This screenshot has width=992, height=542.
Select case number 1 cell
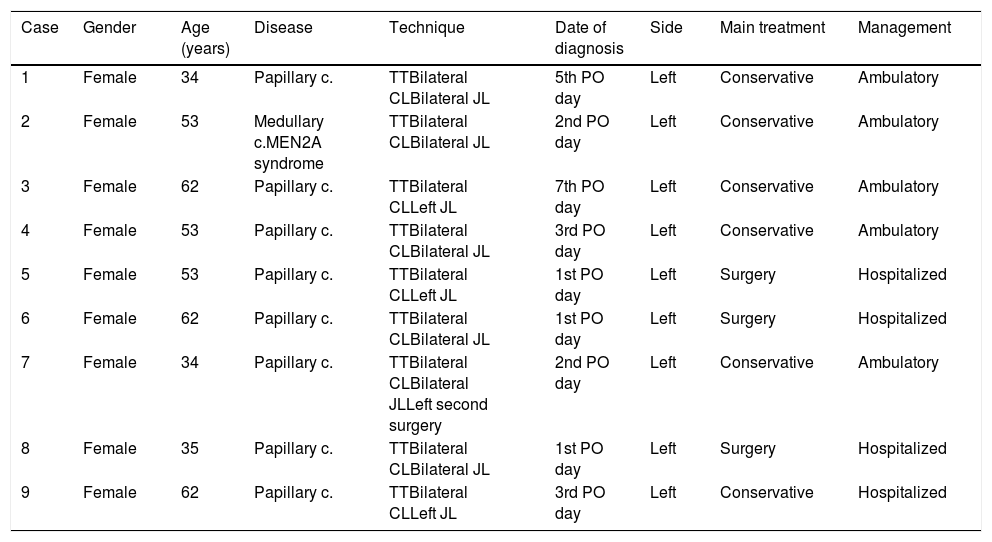click(25, 77)
